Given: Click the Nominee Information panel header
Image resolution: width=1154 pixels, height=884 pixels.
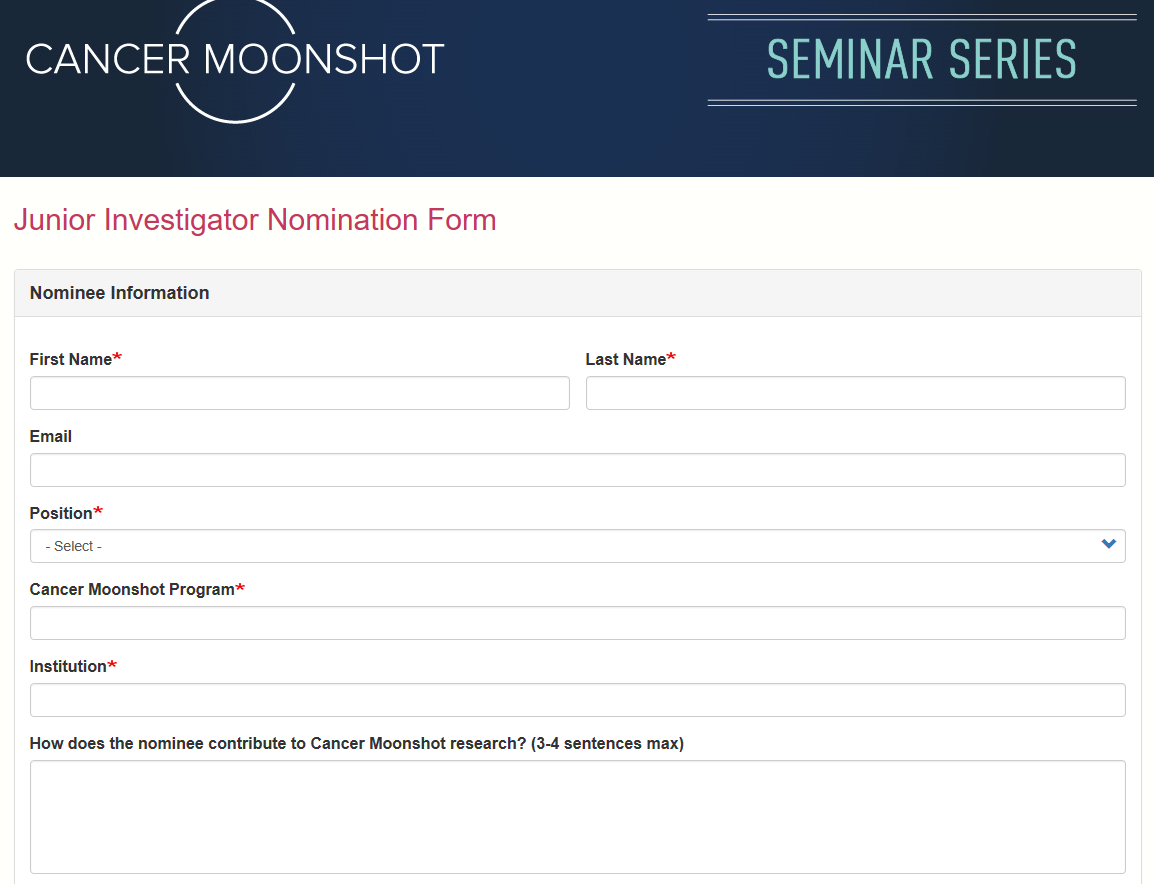Looking at the screenshot, I should click(120, 293).
